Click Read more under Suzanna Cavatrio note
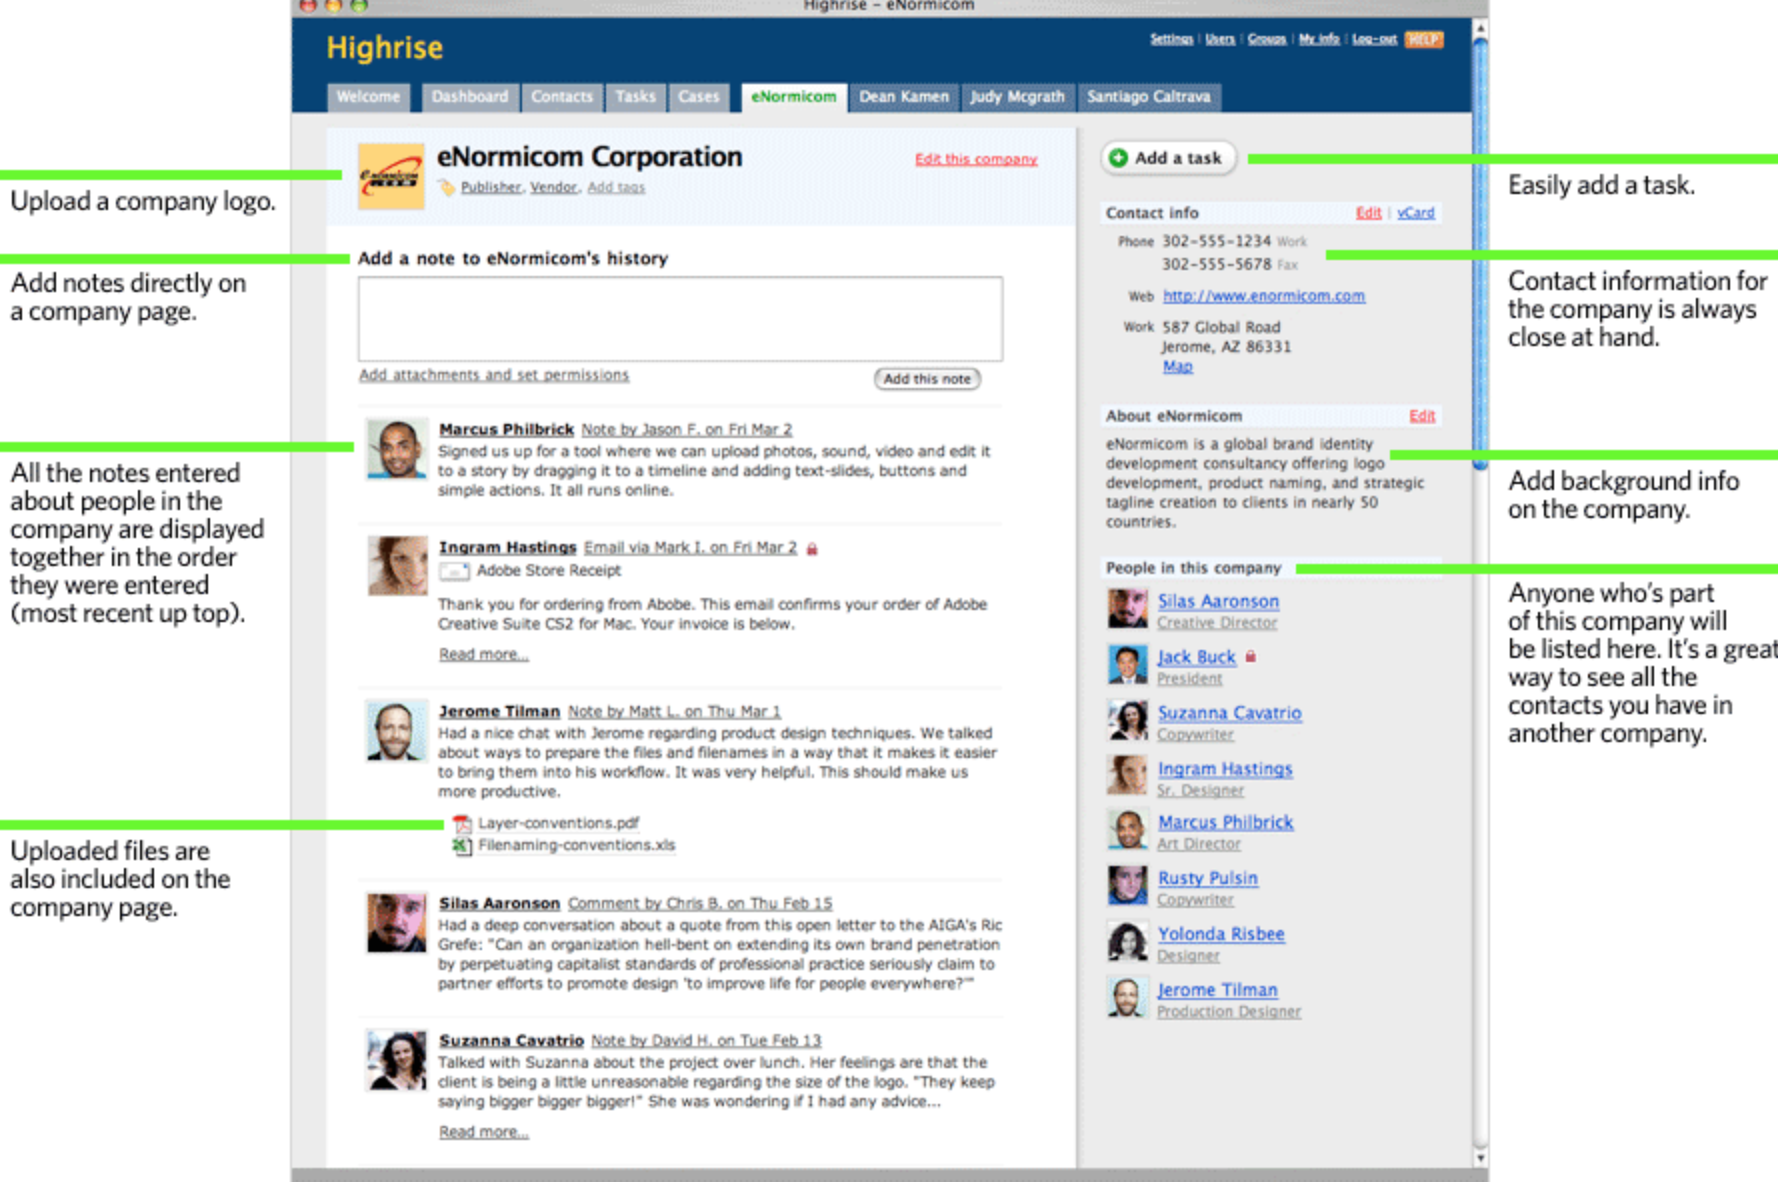Image resolution: width=1778 pixels, height=1182 pixels. pos(483,1132)
